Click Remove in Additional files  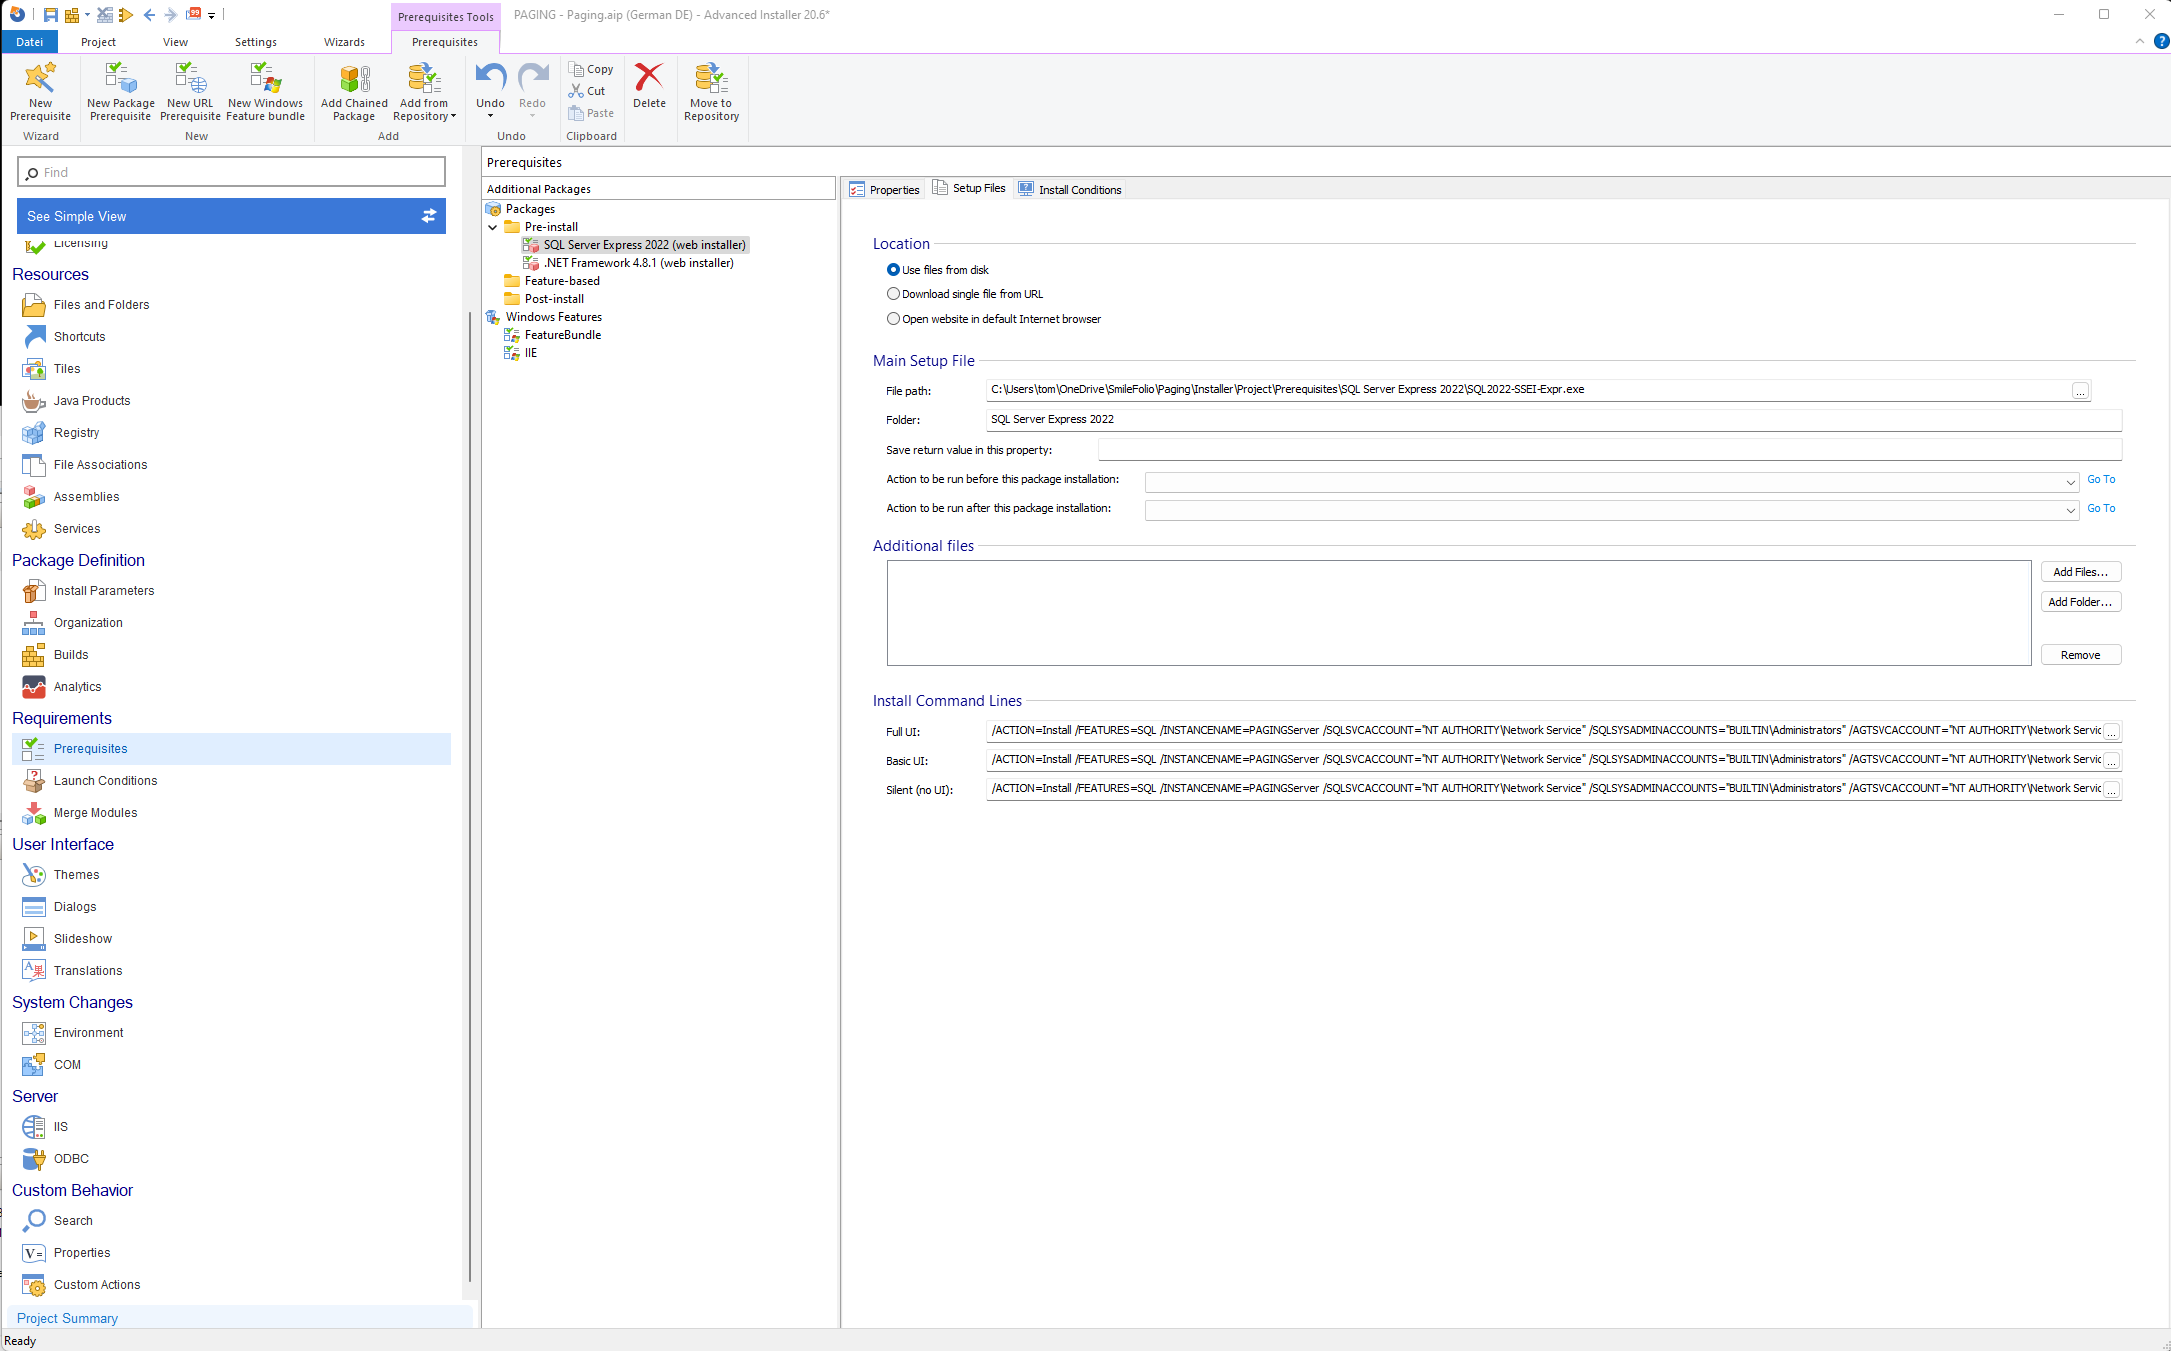2080,655
